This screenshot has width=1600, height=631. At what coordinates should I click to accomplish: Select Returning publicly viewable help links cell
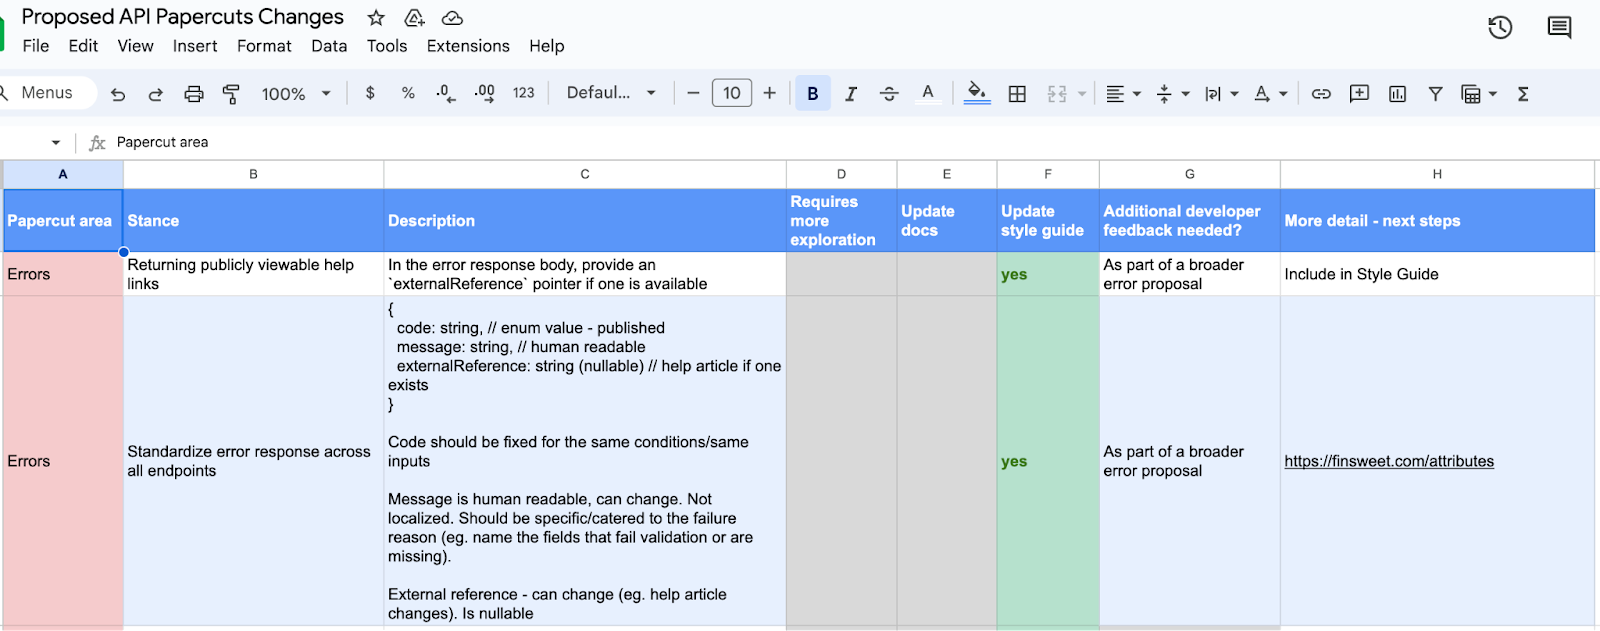click(253, 274)
